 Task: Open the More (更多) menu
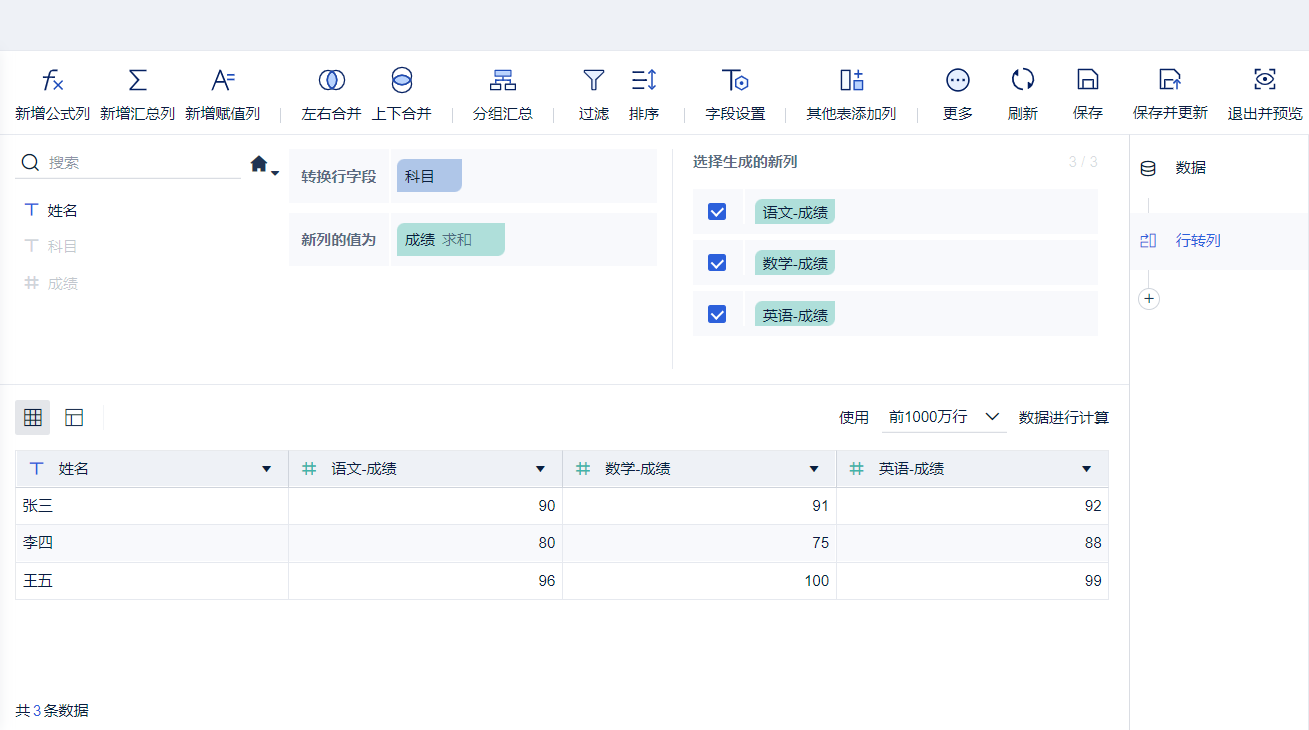[958, 95]
